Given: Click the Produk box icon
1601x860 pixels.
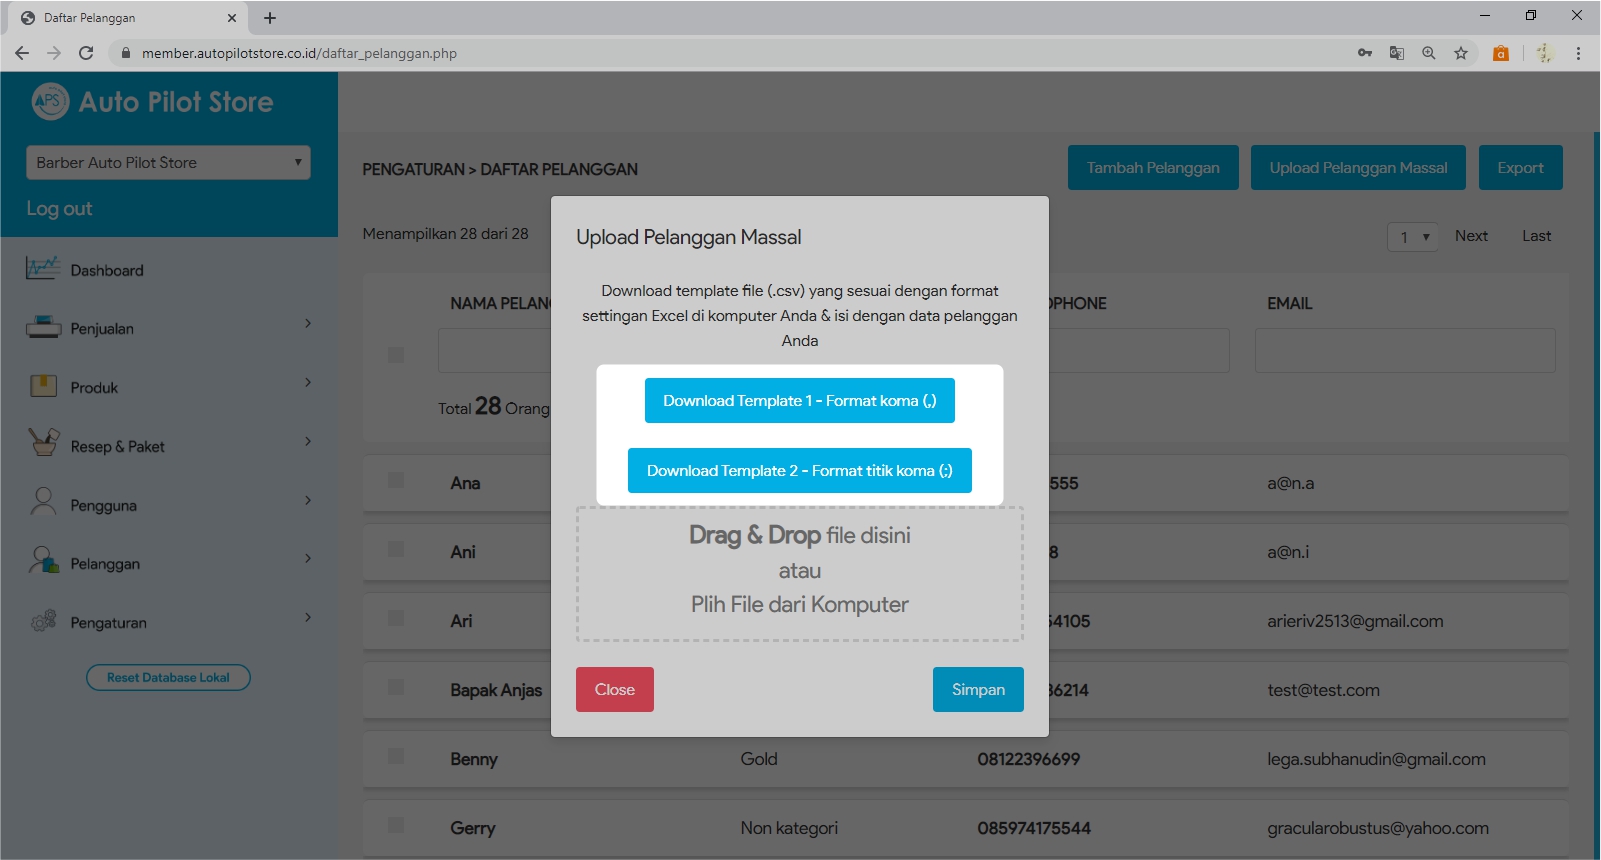Looking at the screenshot, I should pyautogui.click(x=43, y=386).
